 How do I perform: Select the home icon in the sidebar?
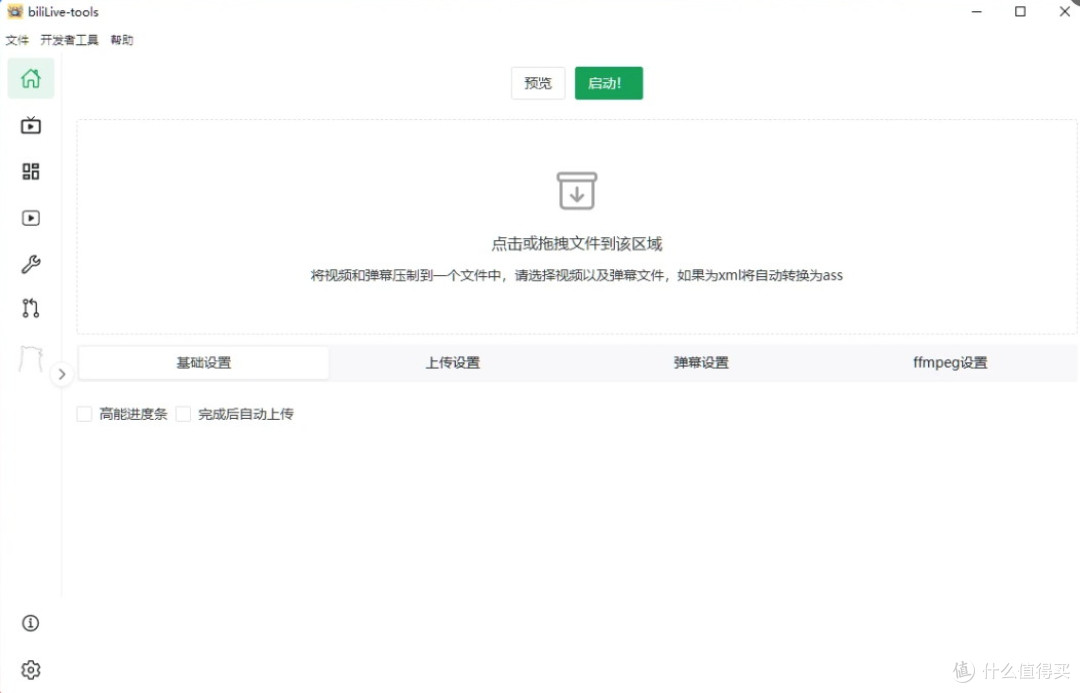point(30,78)
